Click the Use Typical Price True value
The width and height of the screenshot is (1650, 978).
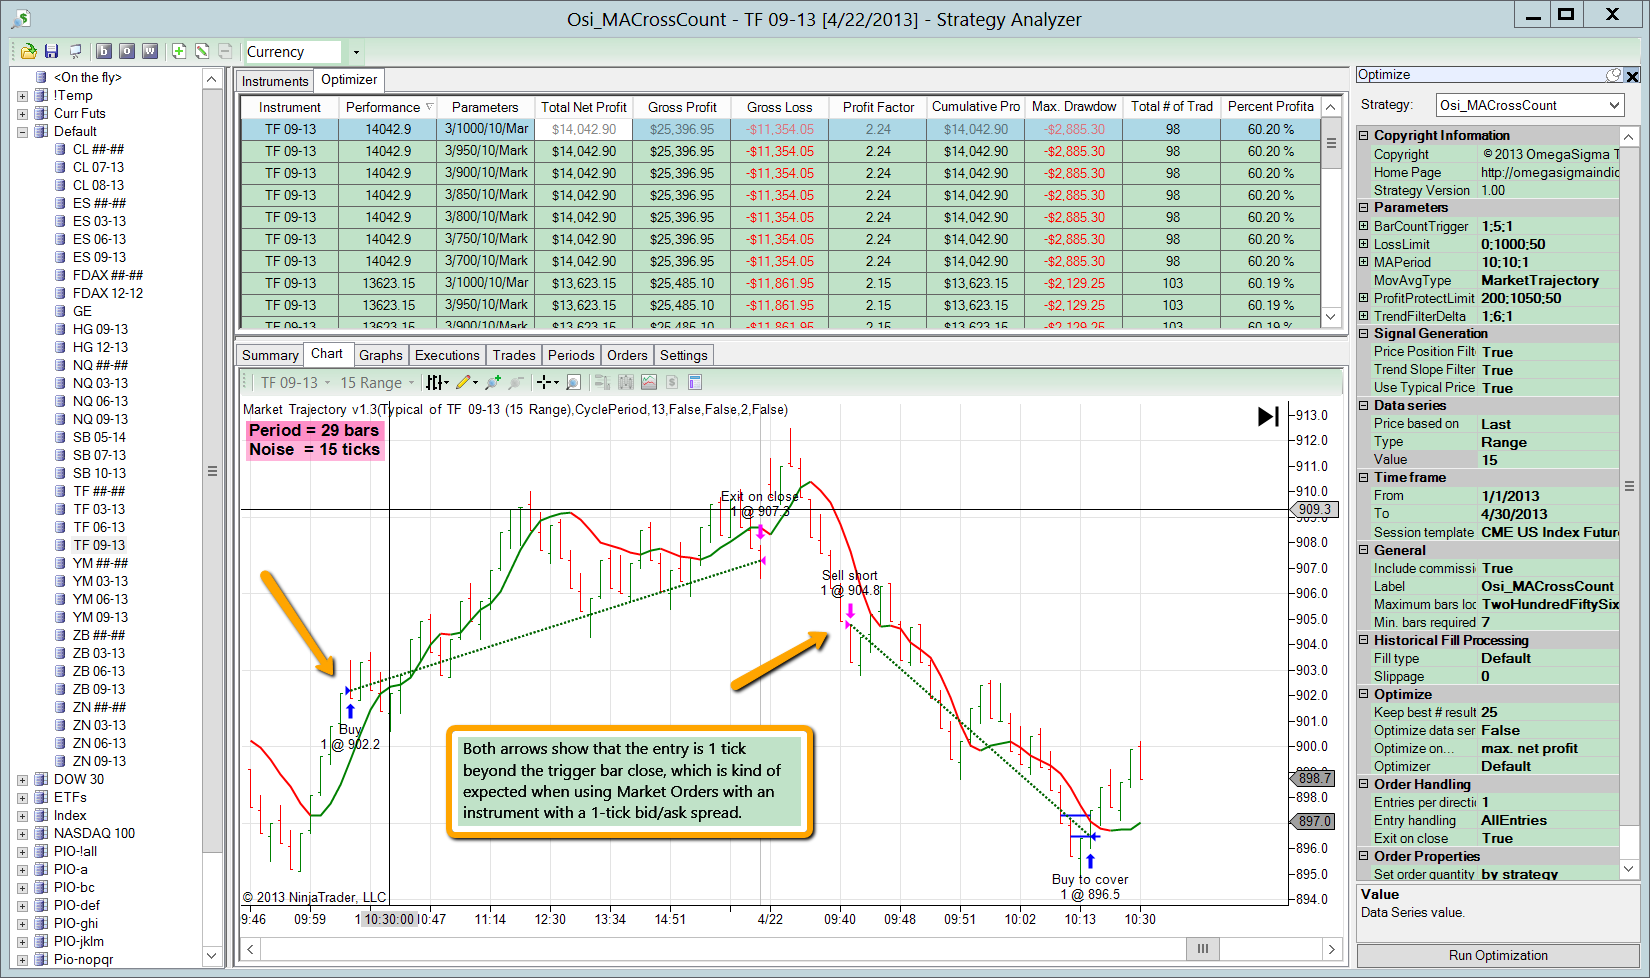pyautogui.click(x=1548, y=388)
